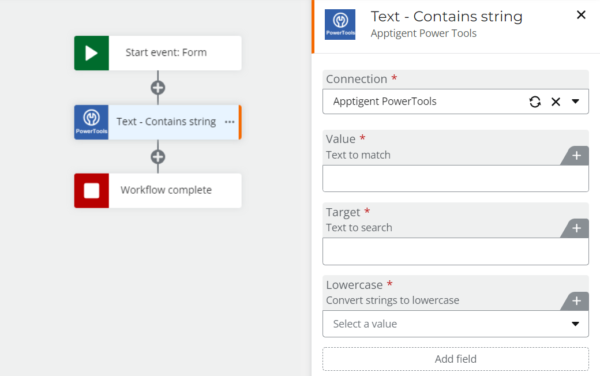Click the red Workflow complete stop icon
600x376 pixels.
click(x=91, y=190)
